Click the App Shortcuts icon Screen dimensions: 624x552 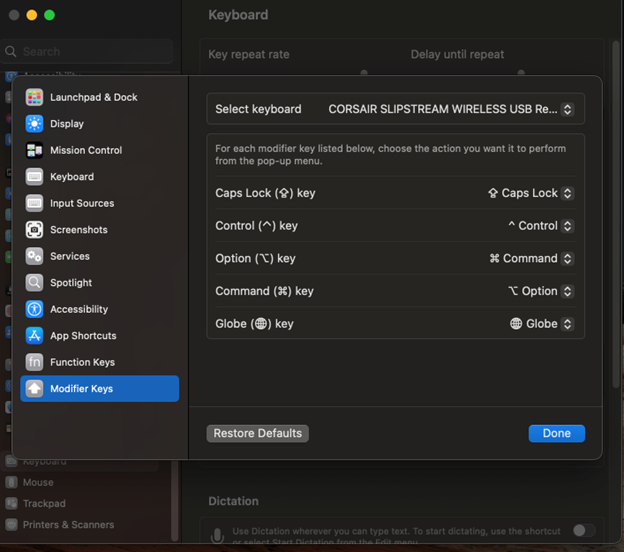(34, 336)
